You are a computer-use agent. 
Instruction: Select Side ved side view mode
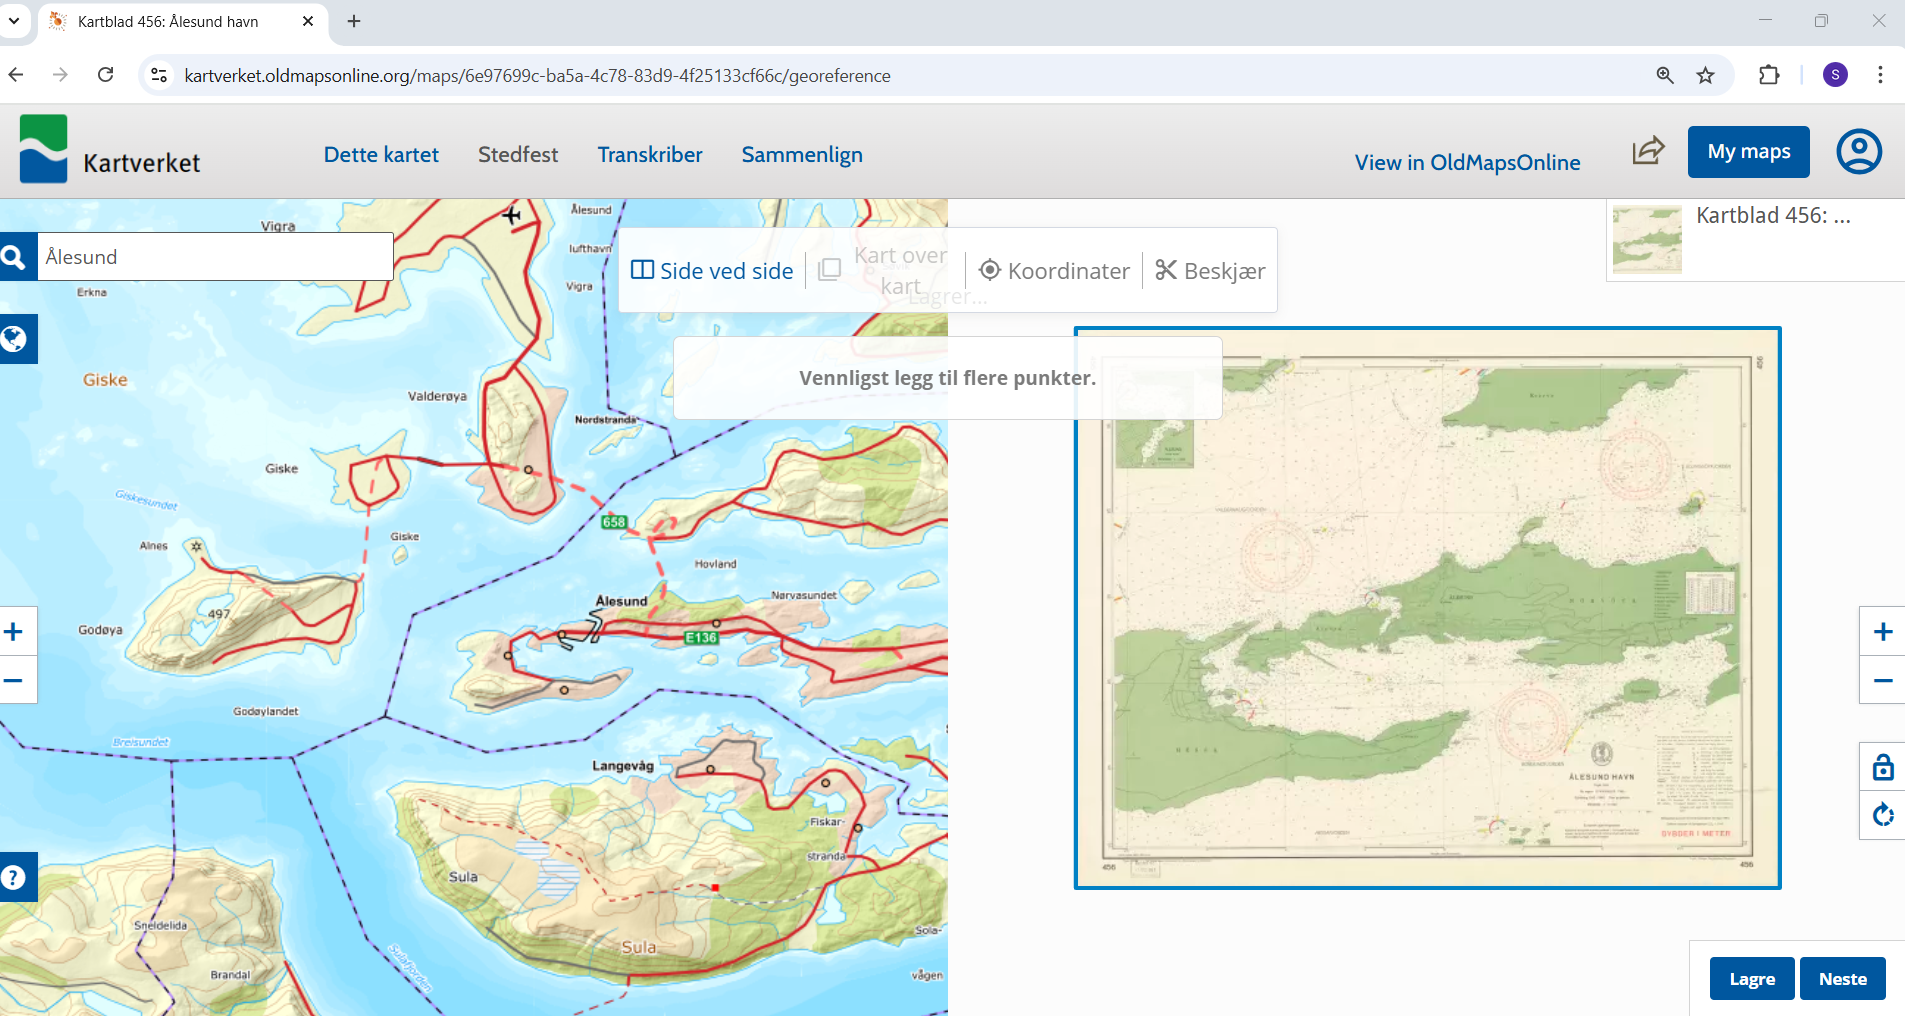712,271
